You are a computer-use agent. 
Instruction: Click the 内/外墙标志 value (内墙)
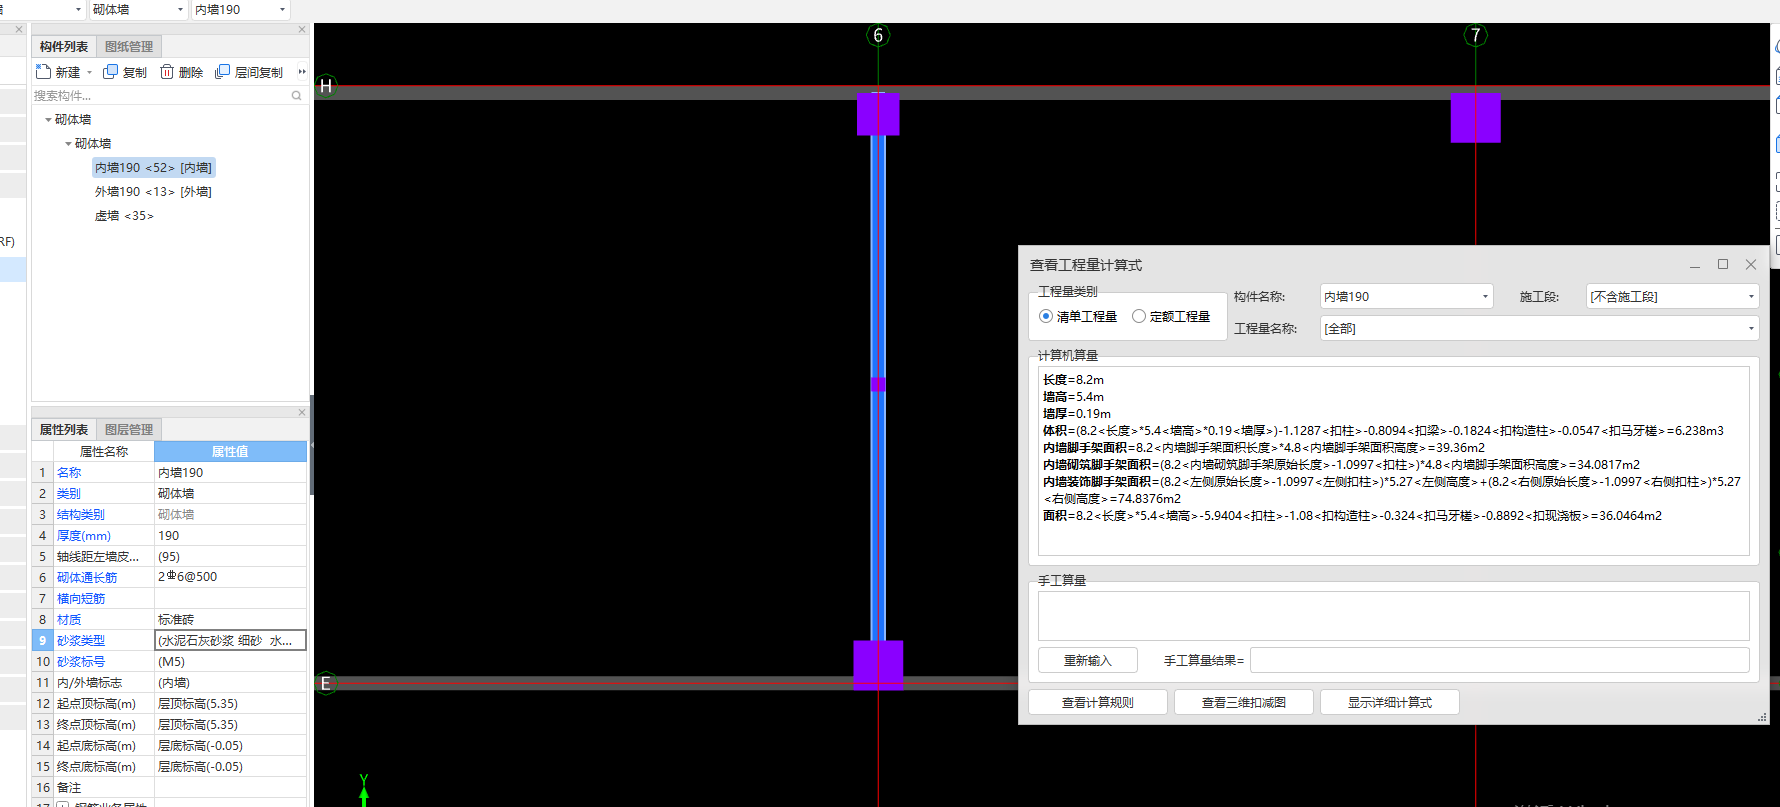[230, 682]
